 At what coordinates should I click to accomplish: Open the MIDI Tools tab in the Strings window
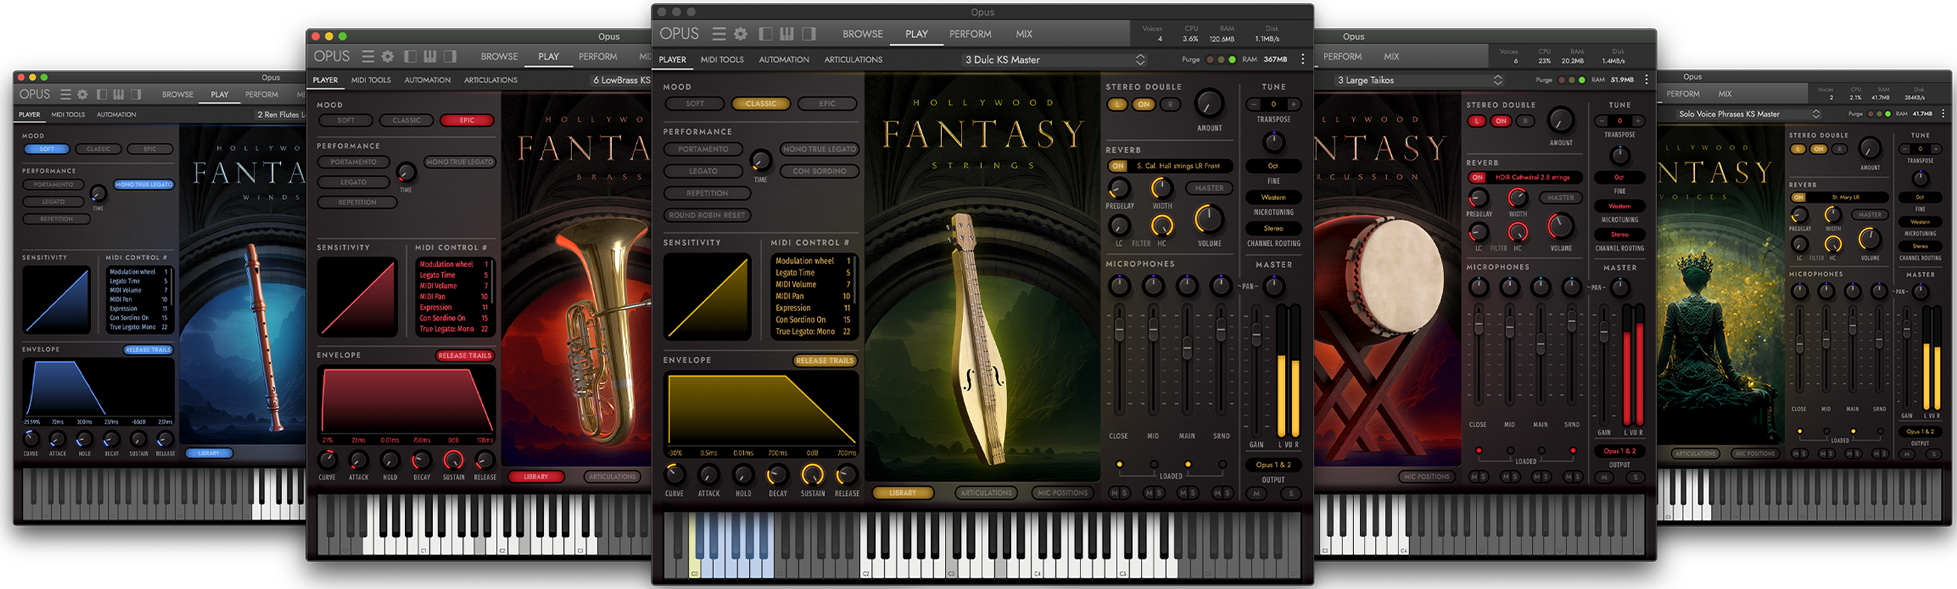[722, 60]
